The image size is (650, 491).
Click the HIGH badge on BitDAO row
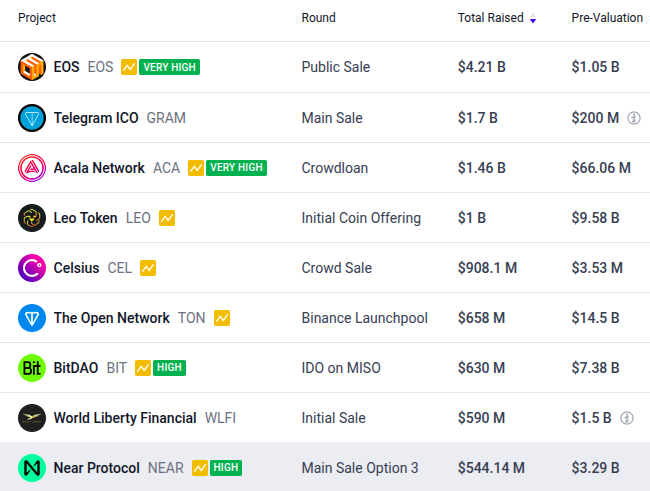pyautogui.click(x=170, y=367)
